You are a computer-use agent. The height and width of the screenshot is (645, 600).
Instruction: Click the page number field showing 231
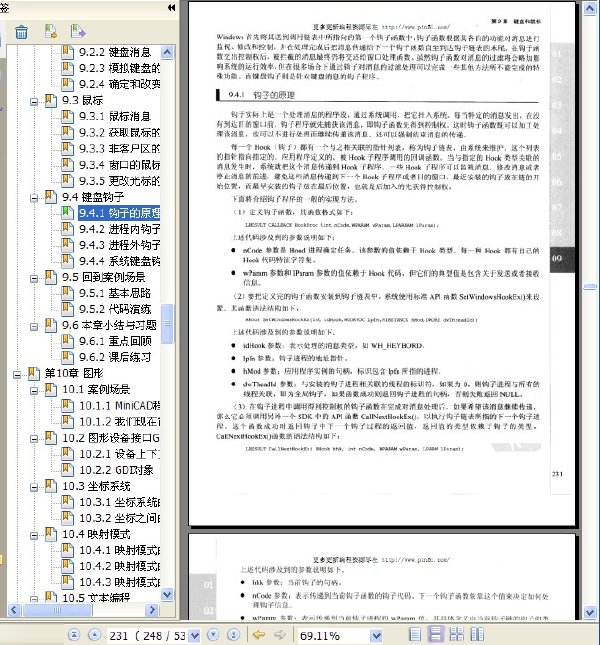[148, 636]
